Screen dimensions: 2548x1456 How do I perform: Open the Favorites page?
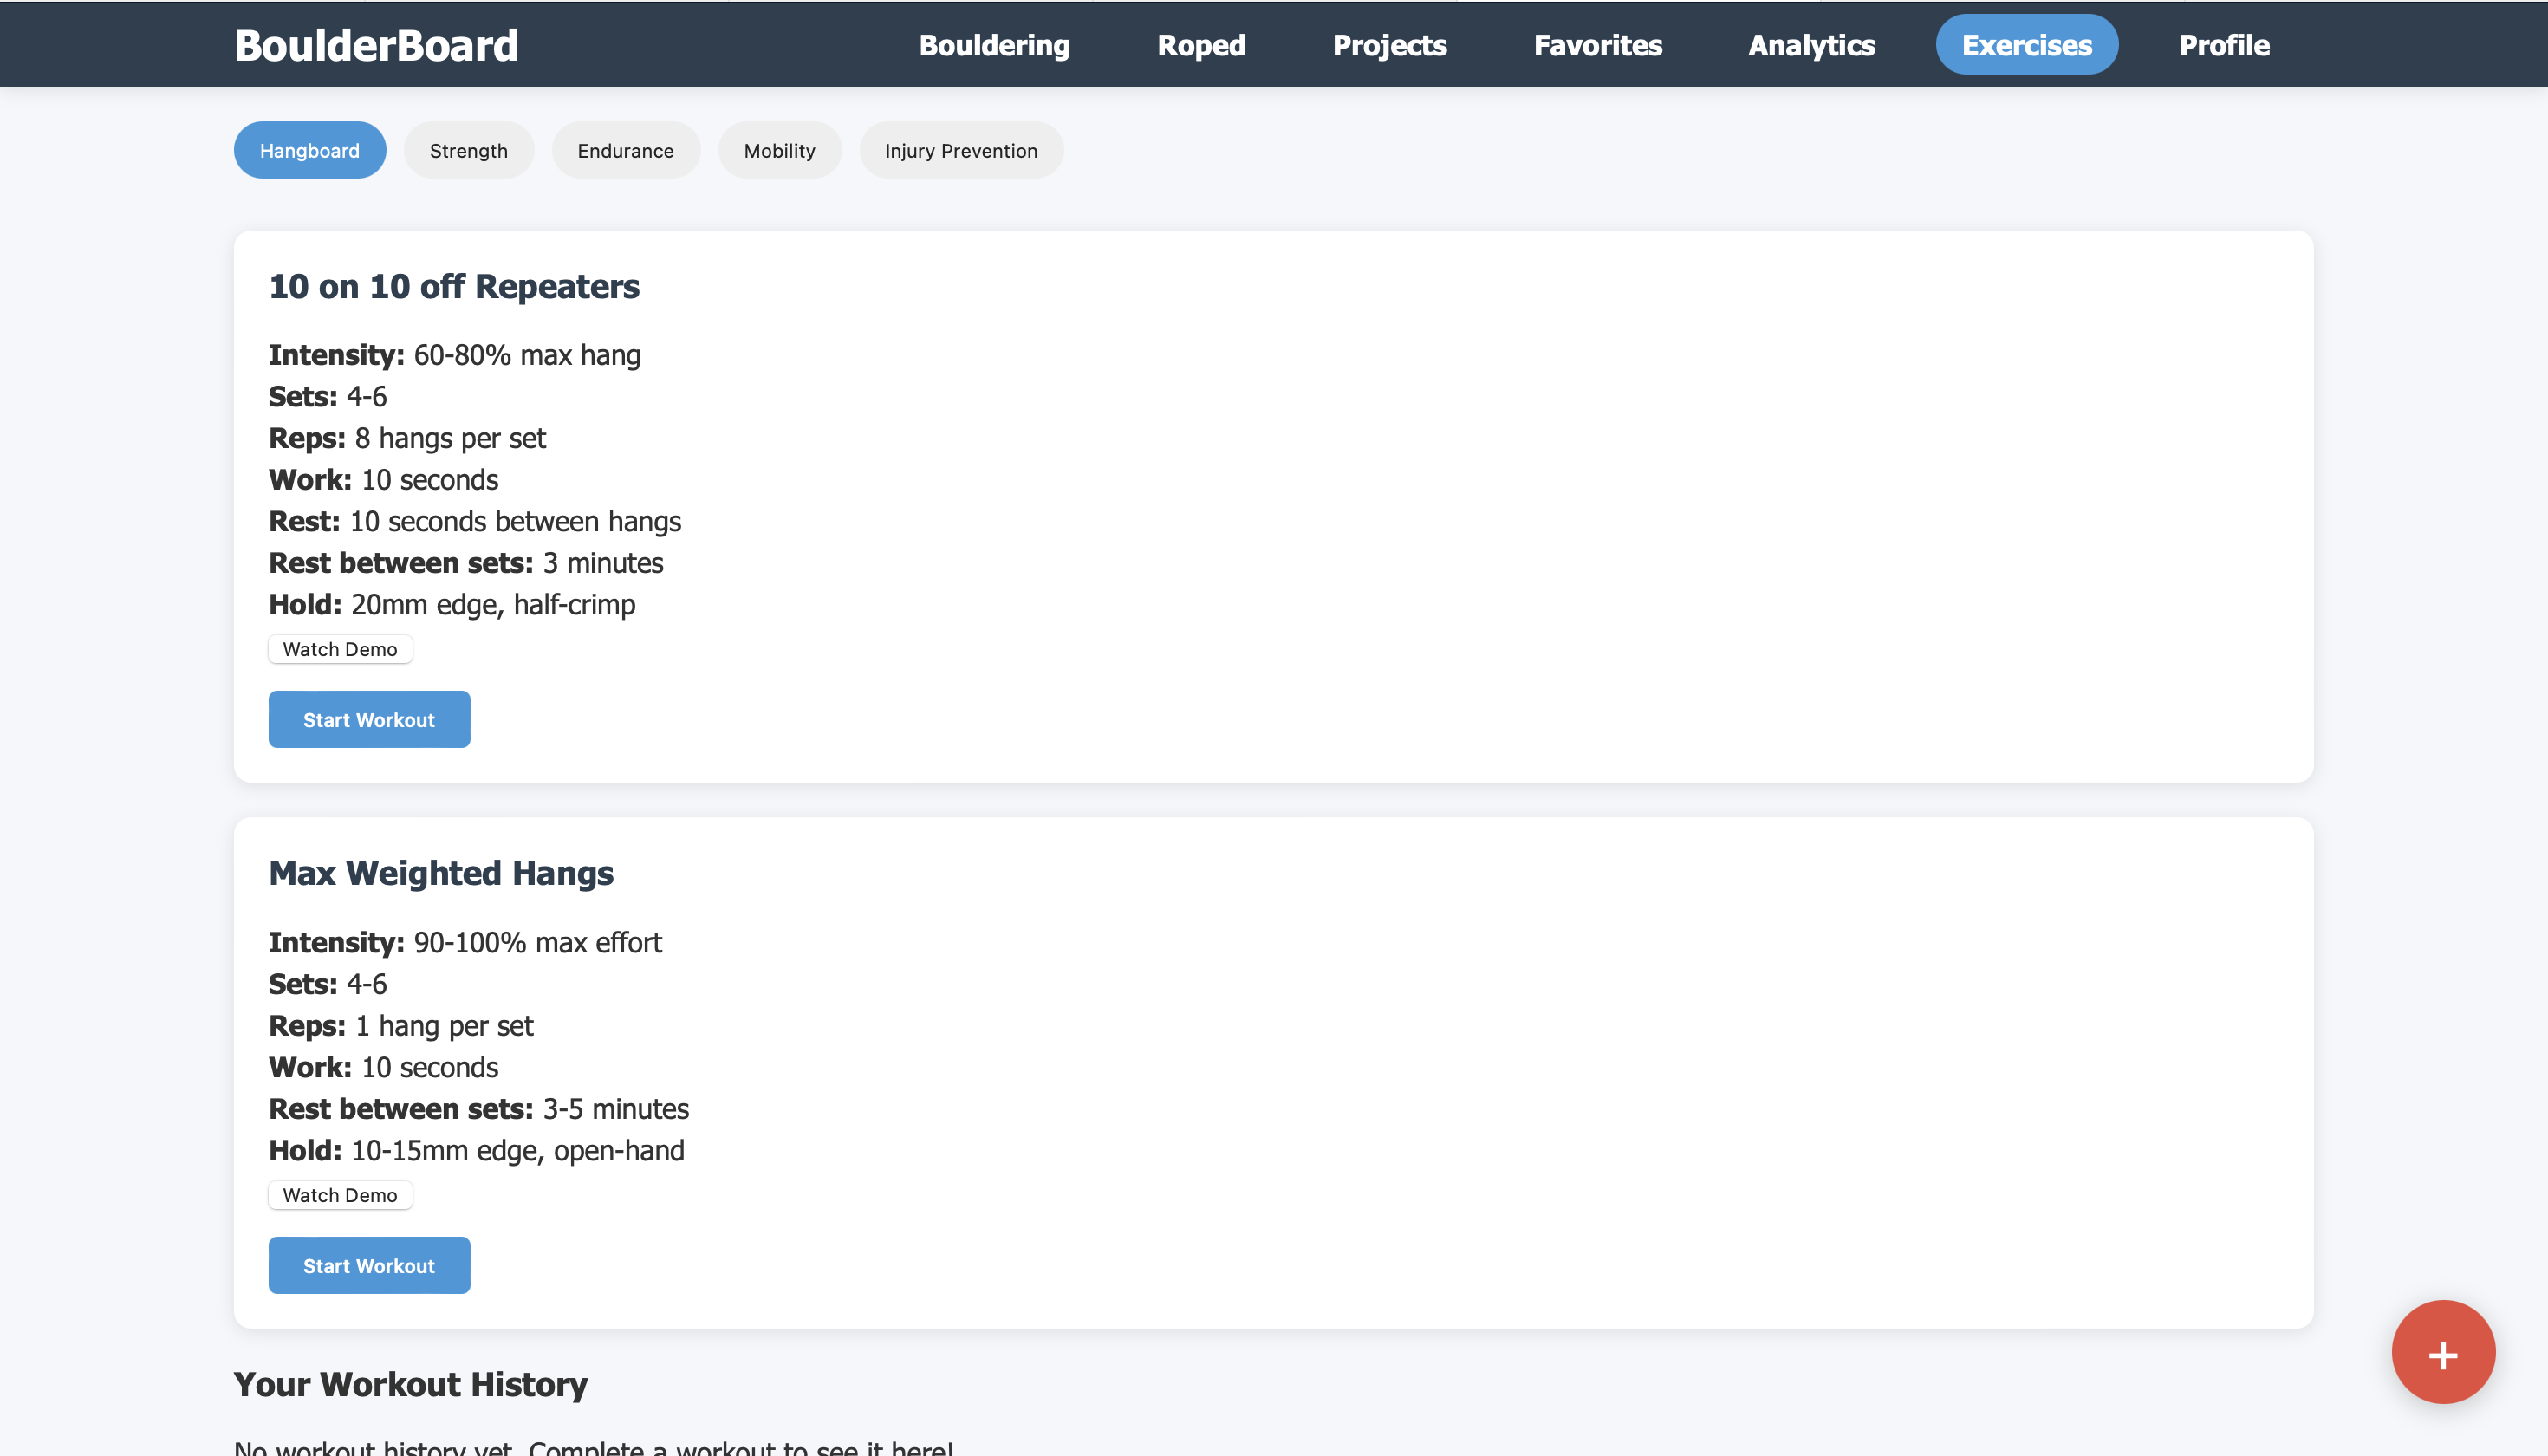click(1597, 45)
